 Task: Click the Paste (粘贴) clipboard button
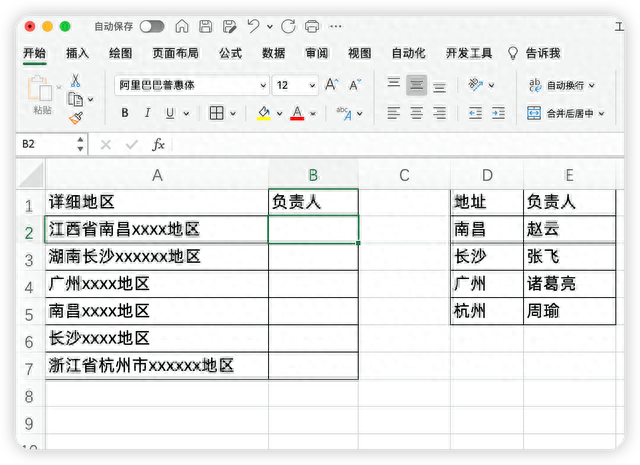40,94
